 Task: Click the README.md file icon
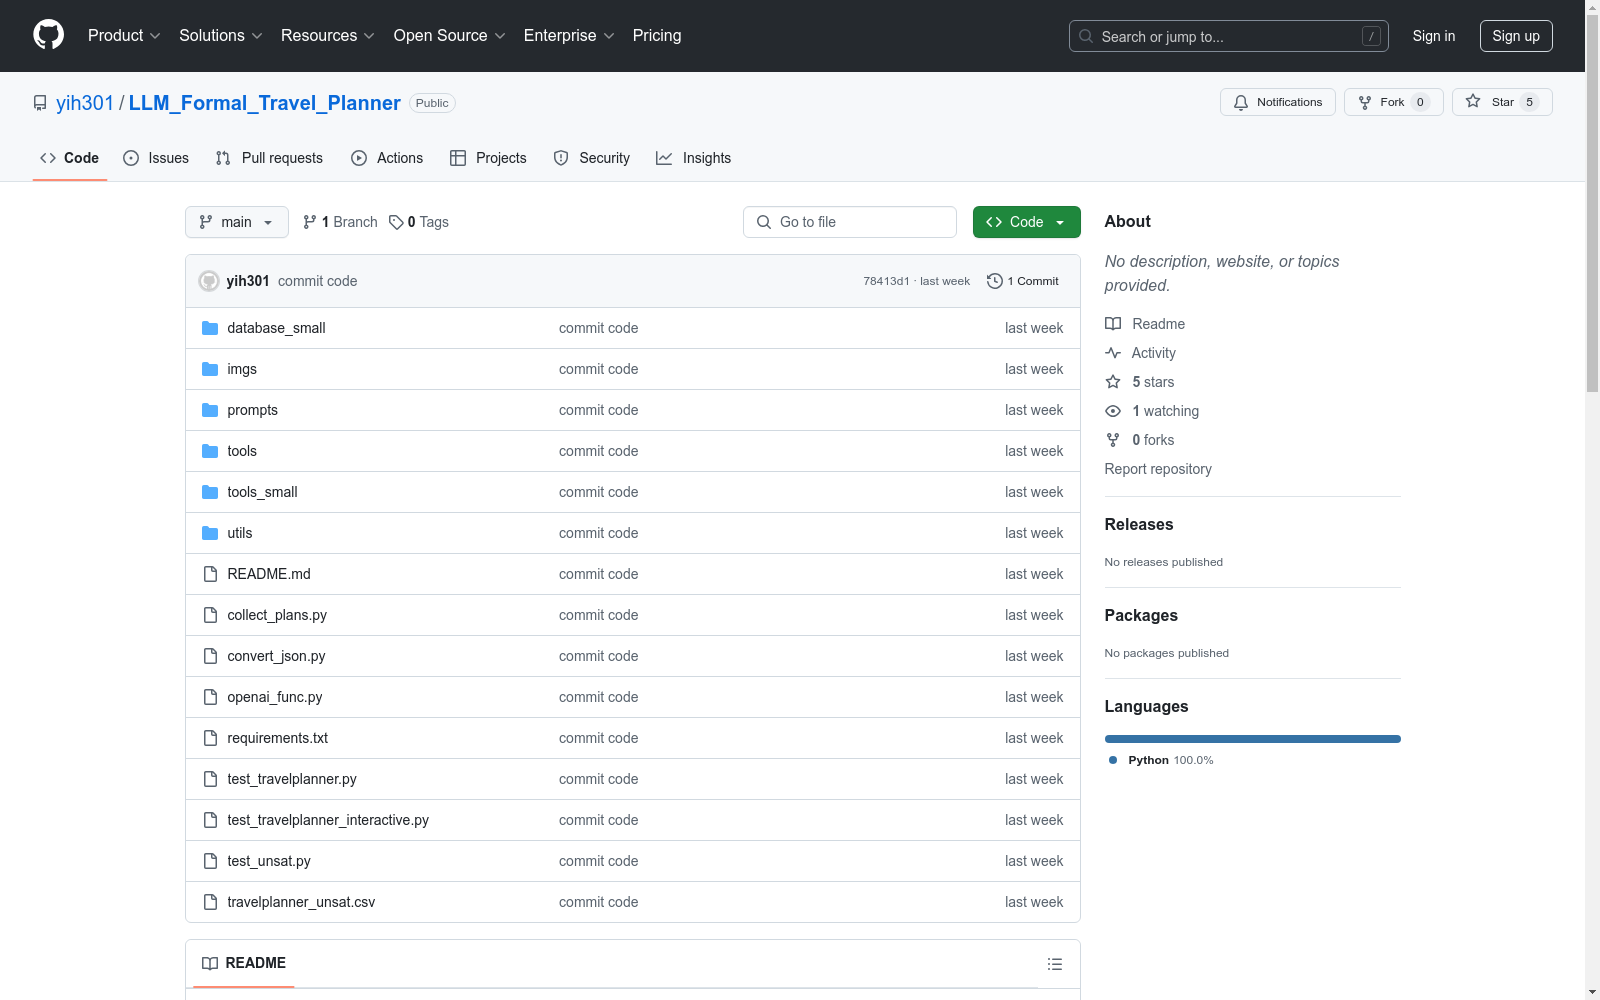(x=210, y=574)
